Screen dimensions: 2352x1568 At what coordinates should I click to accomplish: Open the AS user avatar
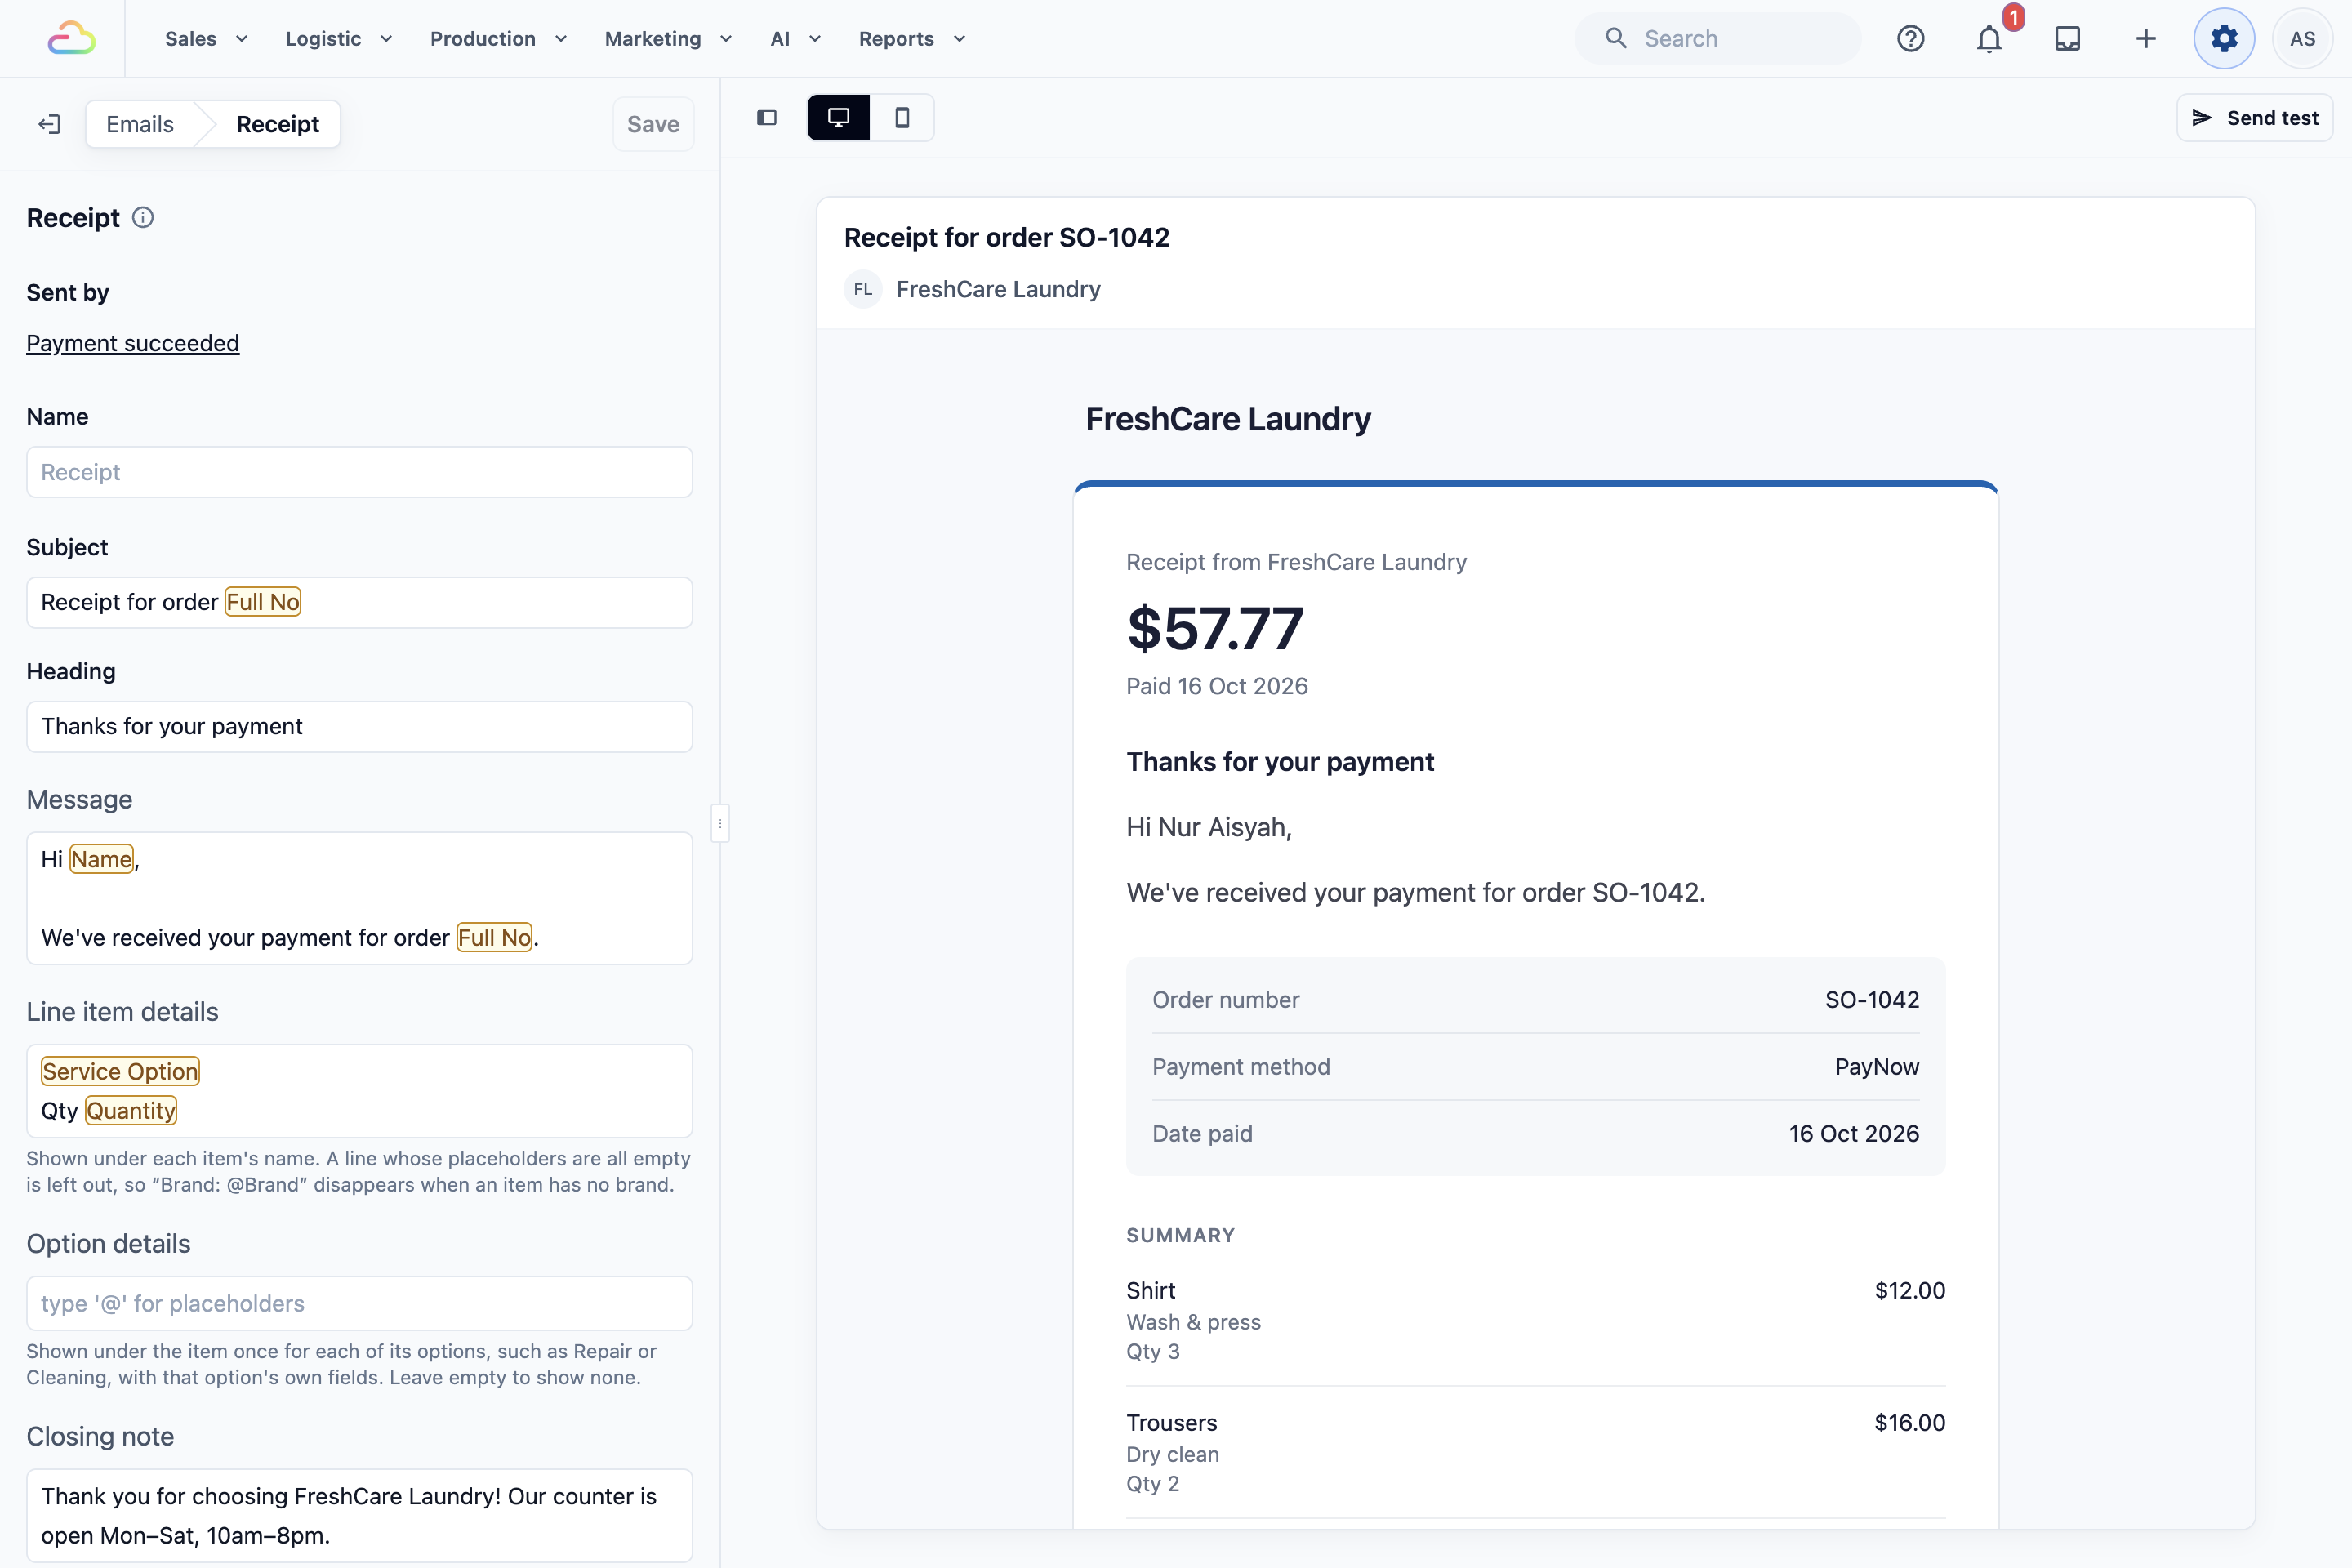pyautogui.click(x=2302, y=39)
